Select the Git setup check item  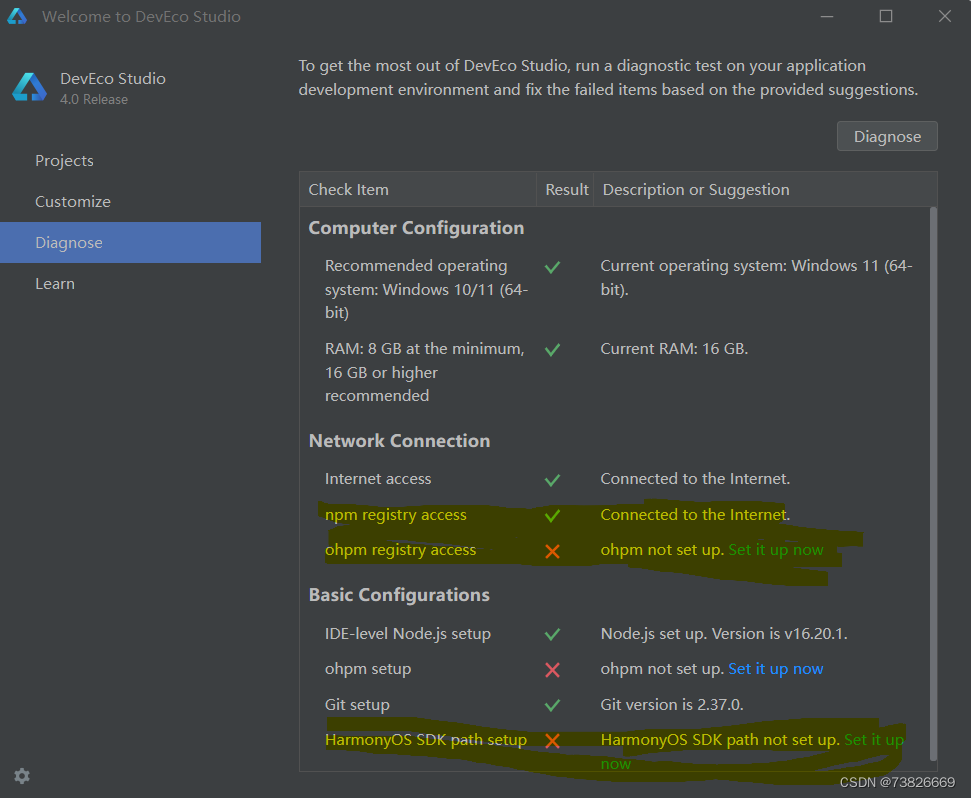pyautogui.click(x=357, y=705)
